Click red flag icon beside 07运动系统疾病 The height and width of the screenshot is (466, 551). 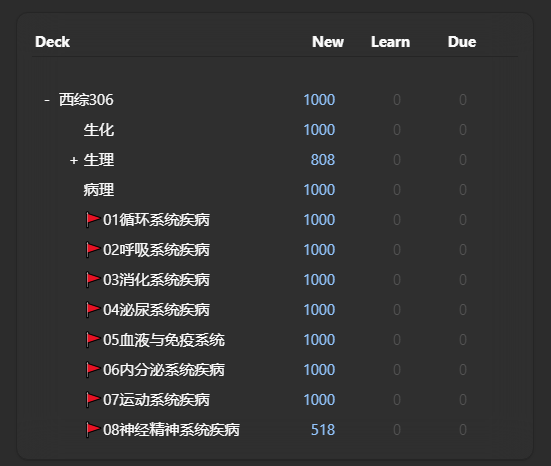[93, 400]
